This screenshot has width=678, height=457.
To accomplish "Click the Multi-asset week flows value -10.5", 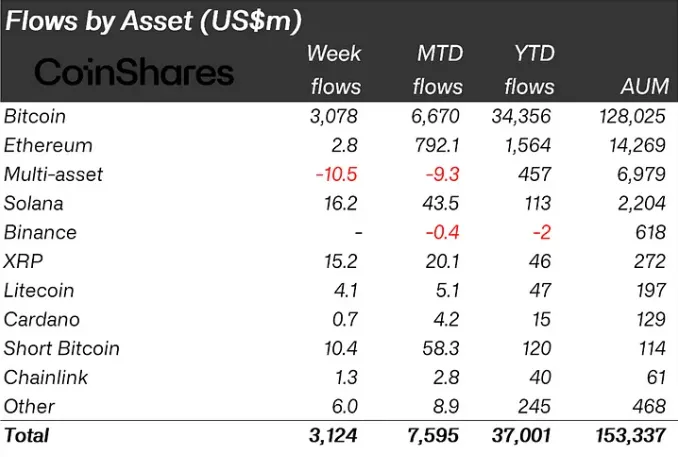I will (336, 174).
